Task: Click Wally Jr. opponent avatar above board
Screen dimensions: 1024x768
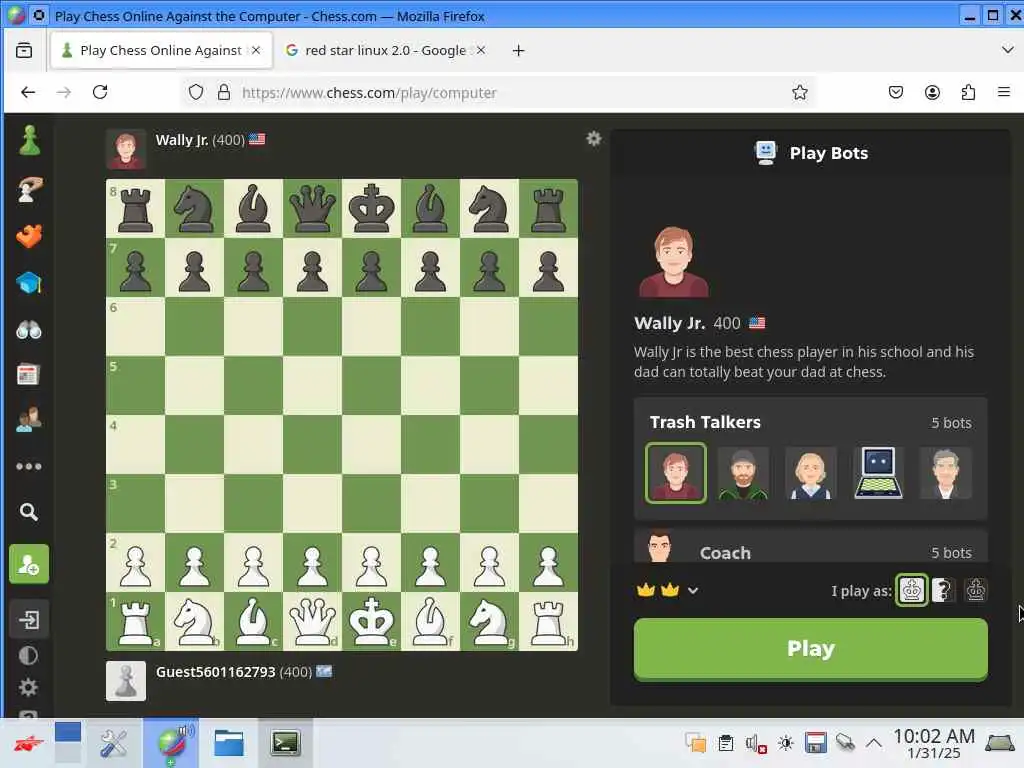Action: click(x=126, y=150)
